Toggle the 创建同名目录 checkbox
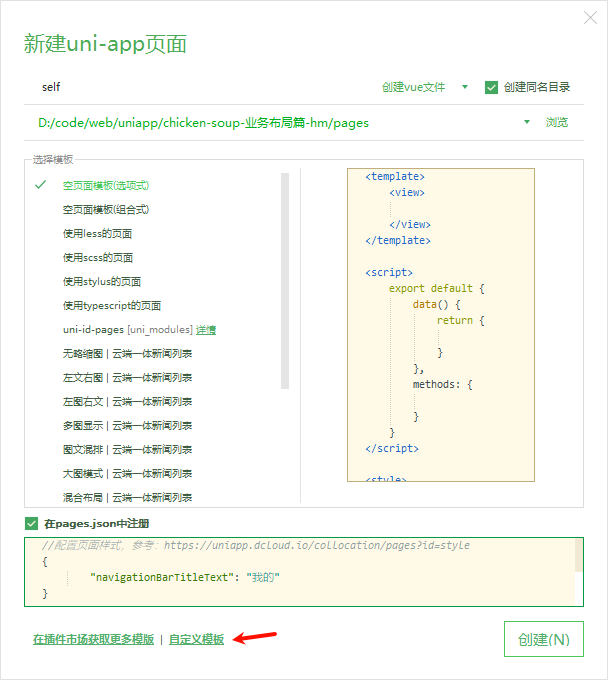This screenshot has height=680, width=608. 491,88
